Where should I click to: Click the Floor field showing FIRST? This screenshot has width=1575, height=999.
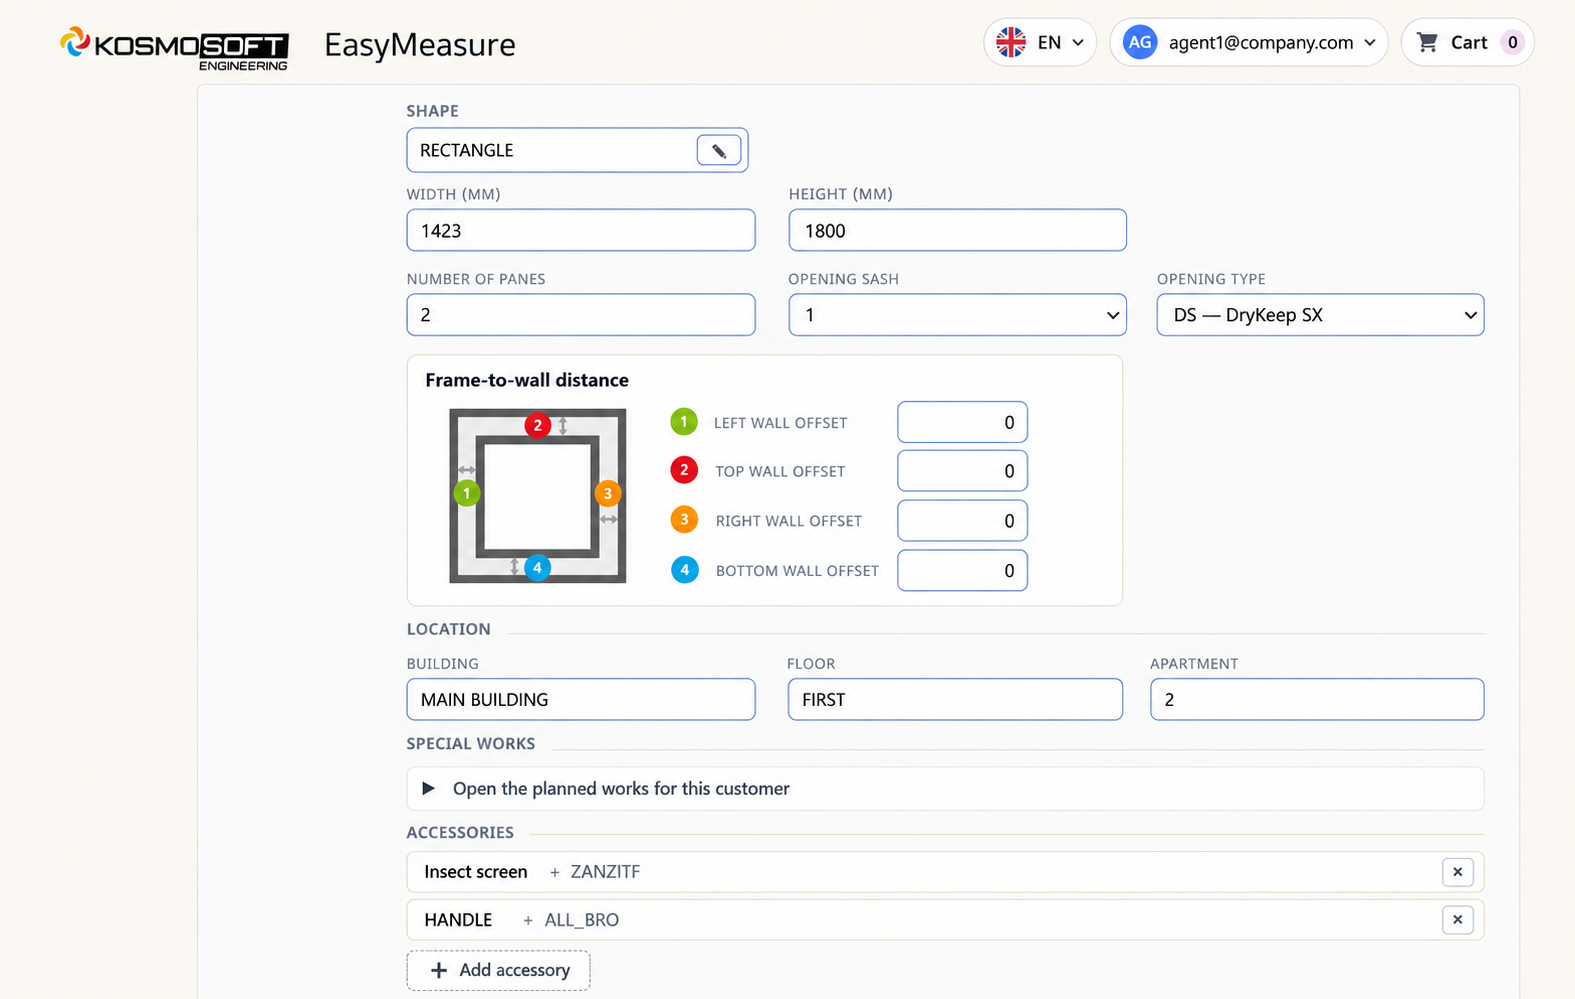[x=955, y=699]
